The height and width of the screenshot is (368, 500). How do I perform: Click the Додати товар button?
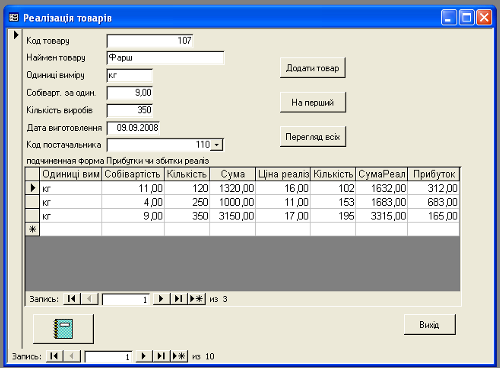313,68
